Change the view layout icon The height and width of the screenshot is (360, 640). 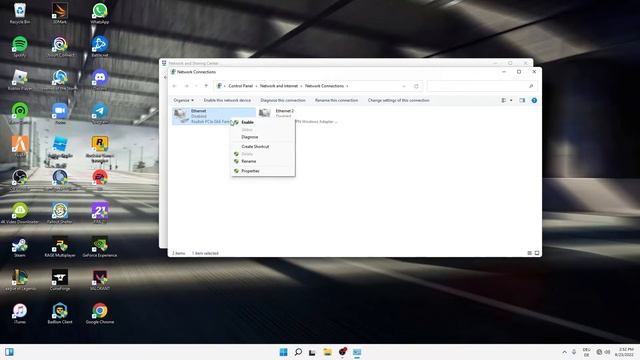[504, 100]
